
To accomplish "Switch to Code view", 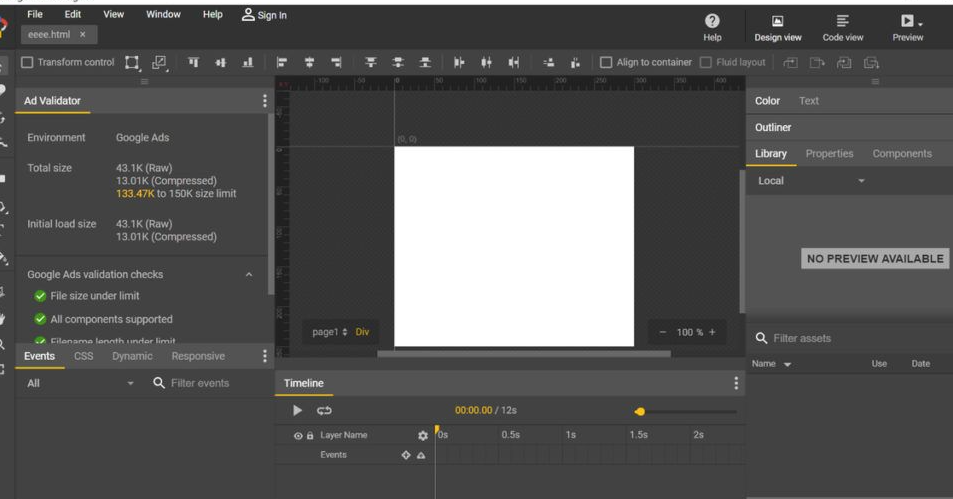I will tap(842, 28).
